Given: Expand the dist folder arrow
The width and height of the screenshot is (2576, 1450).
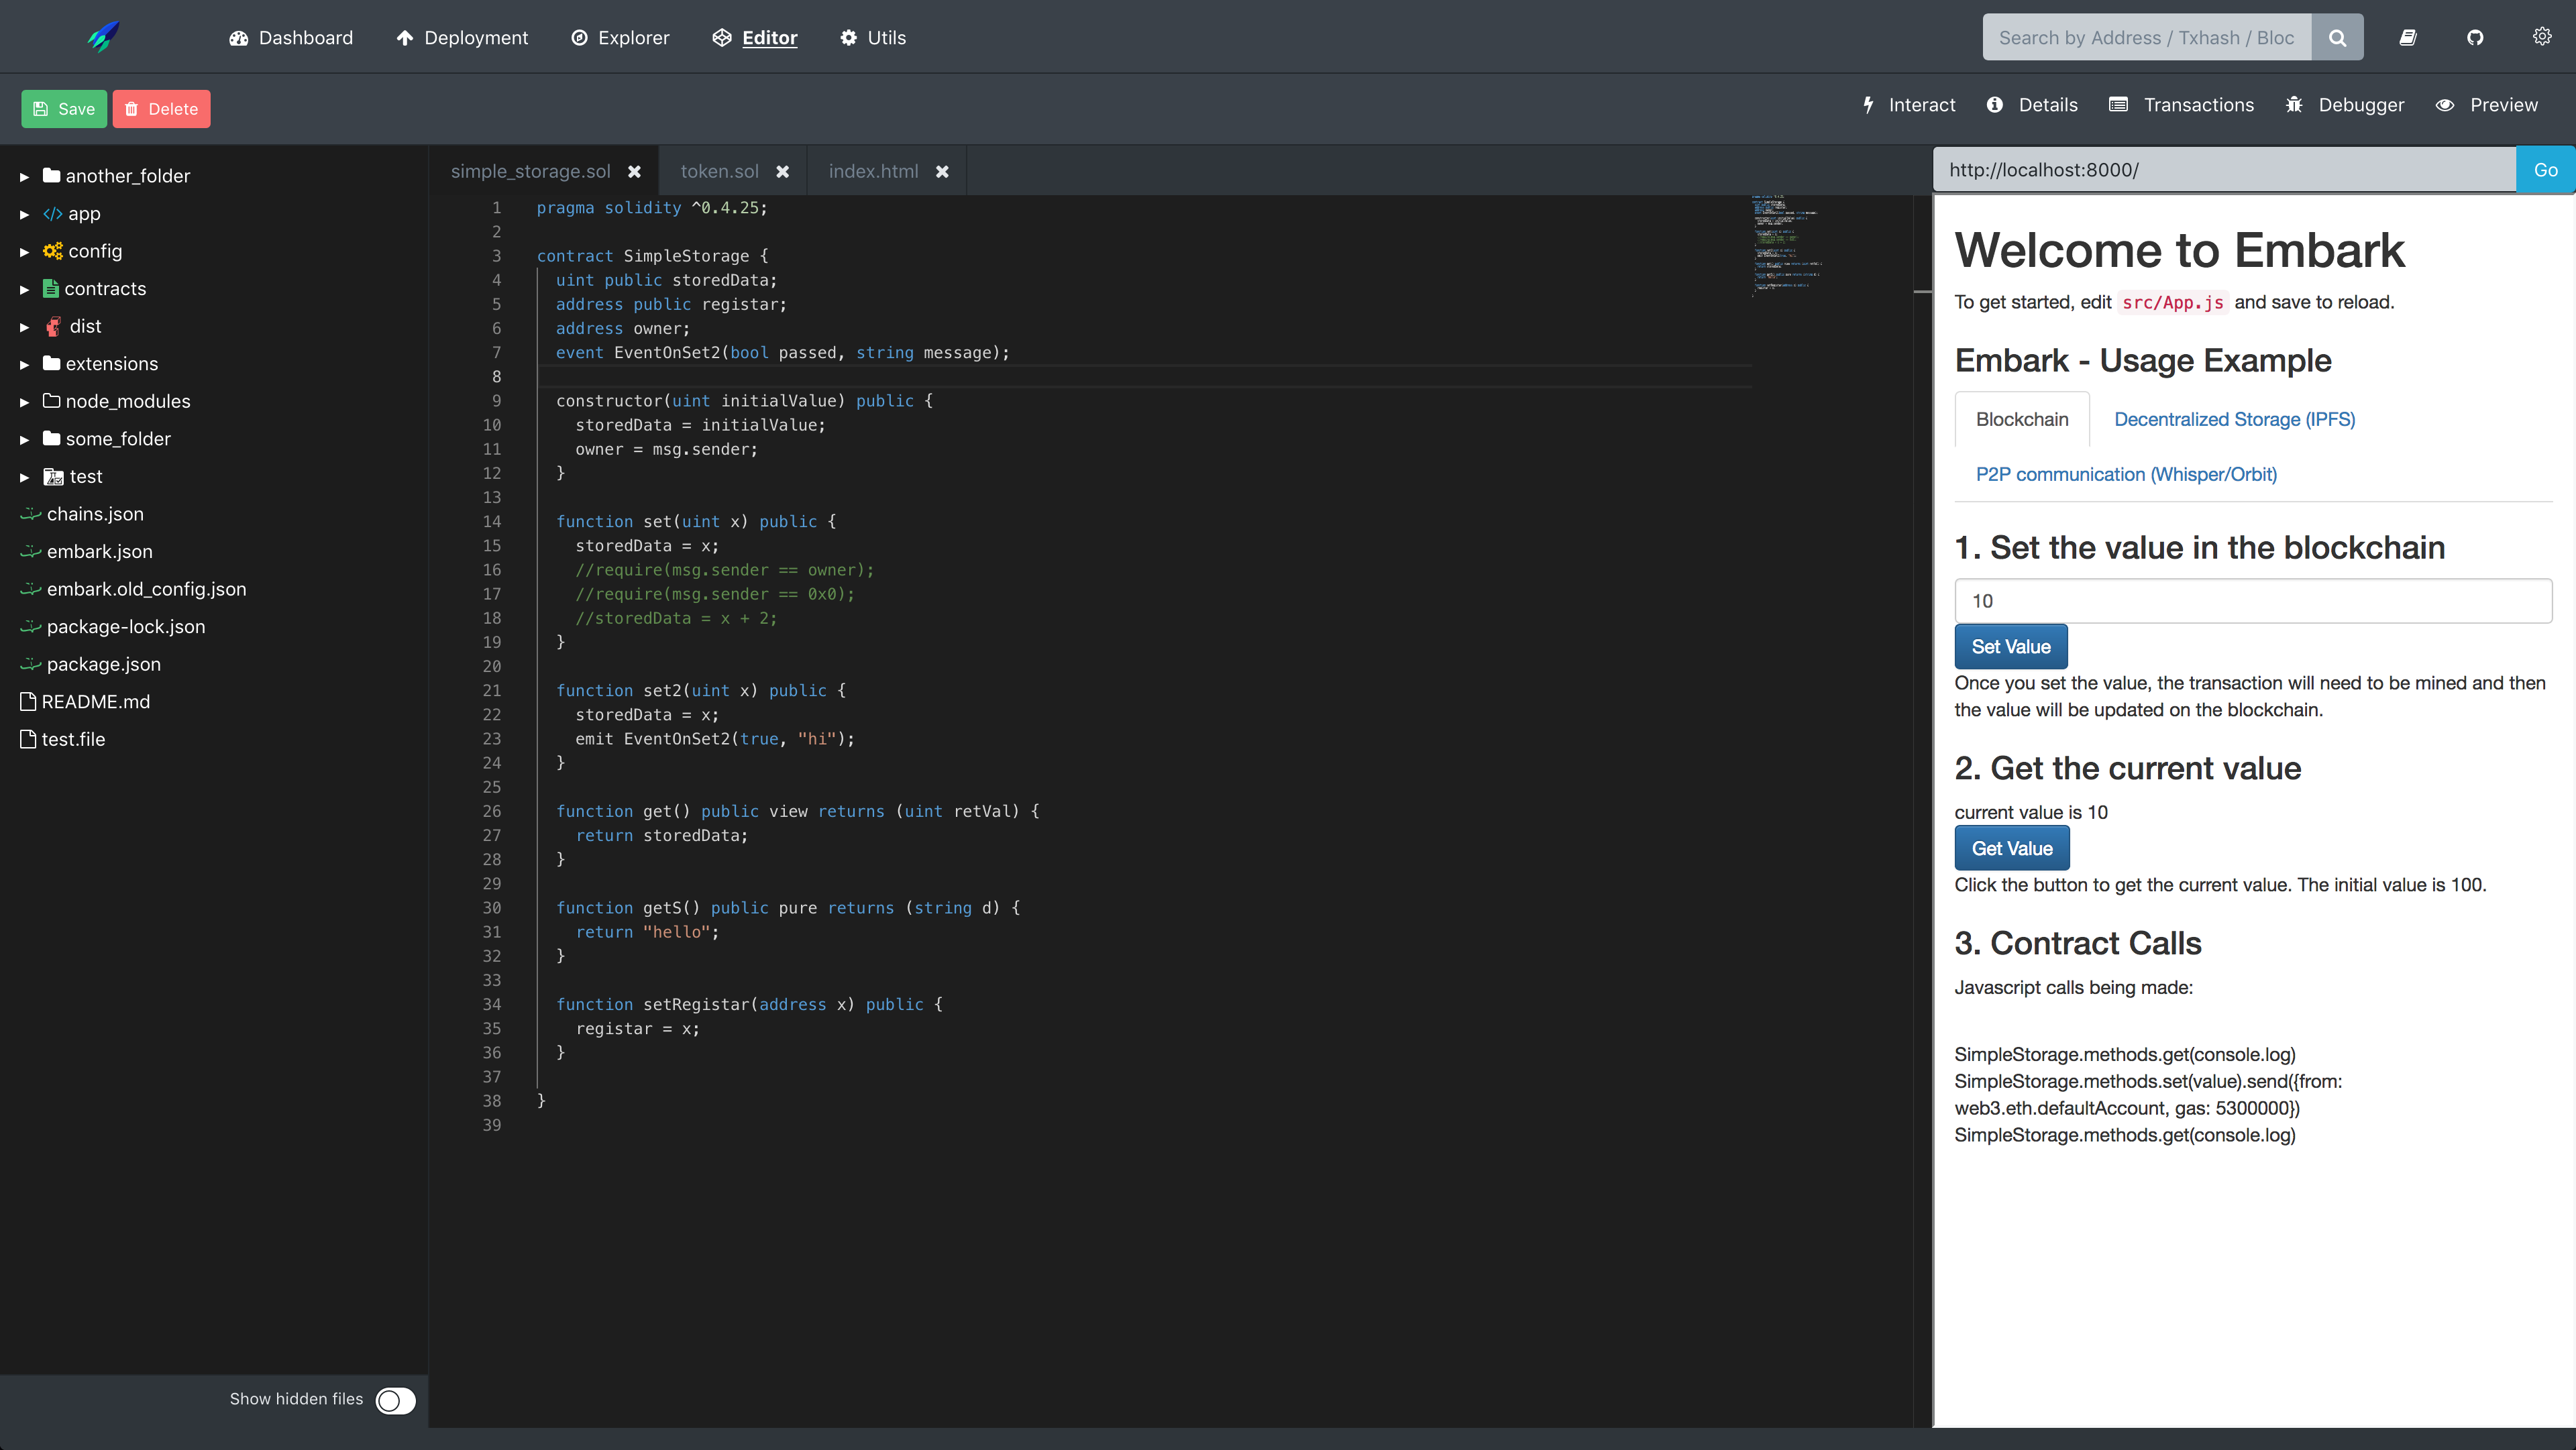Looking at the screenshot, I should (x=24, y=327).
